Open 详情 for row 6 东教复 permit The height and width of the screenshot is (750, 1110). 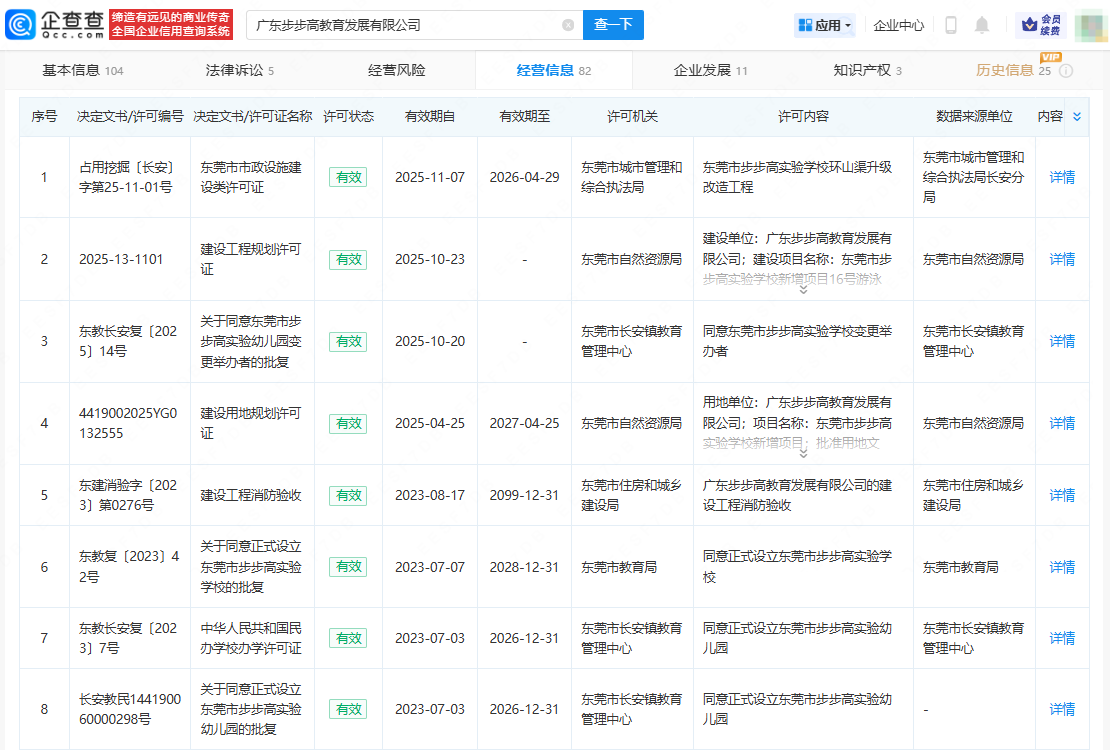1062,567
